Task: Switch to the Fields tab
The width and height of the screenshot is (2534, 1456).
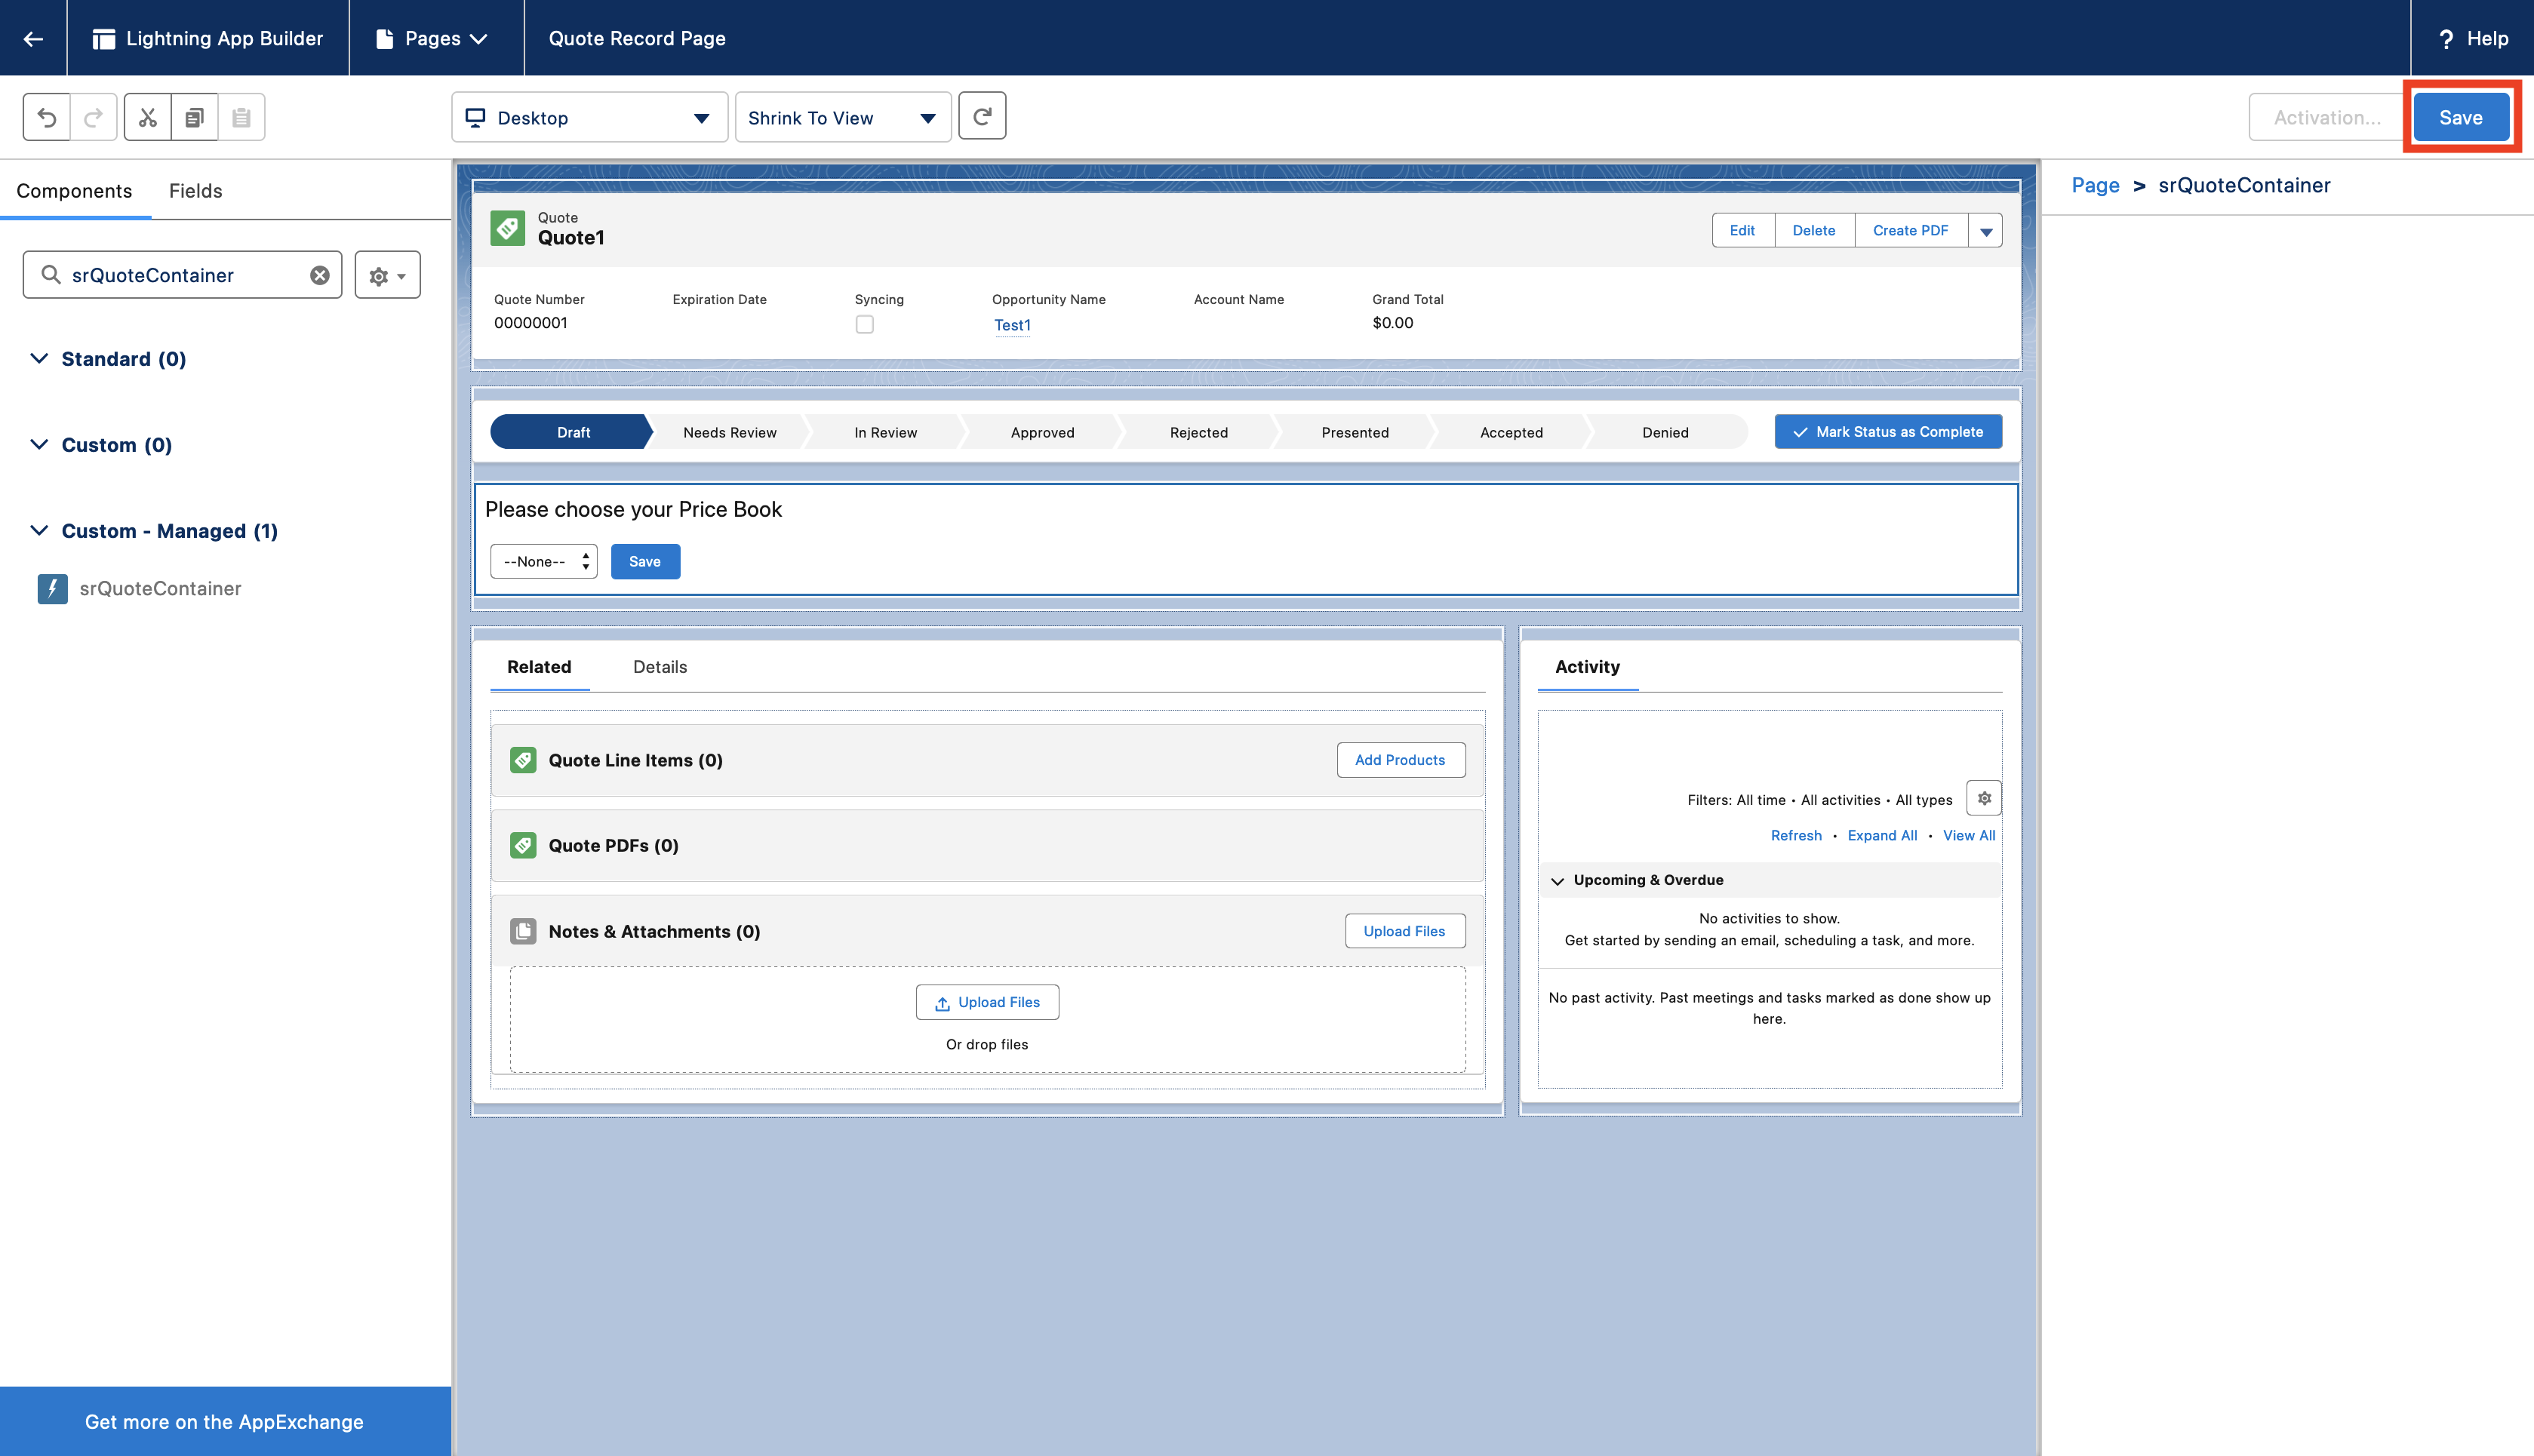Action: pyautogui.click(x=195, y=190)
